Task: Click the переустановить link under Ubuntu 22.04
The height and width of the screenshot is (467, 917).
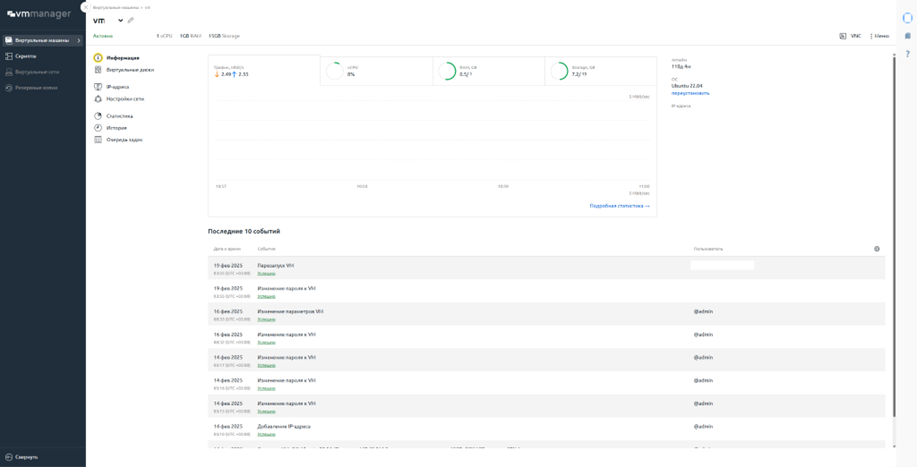Action: coord(690,93)
